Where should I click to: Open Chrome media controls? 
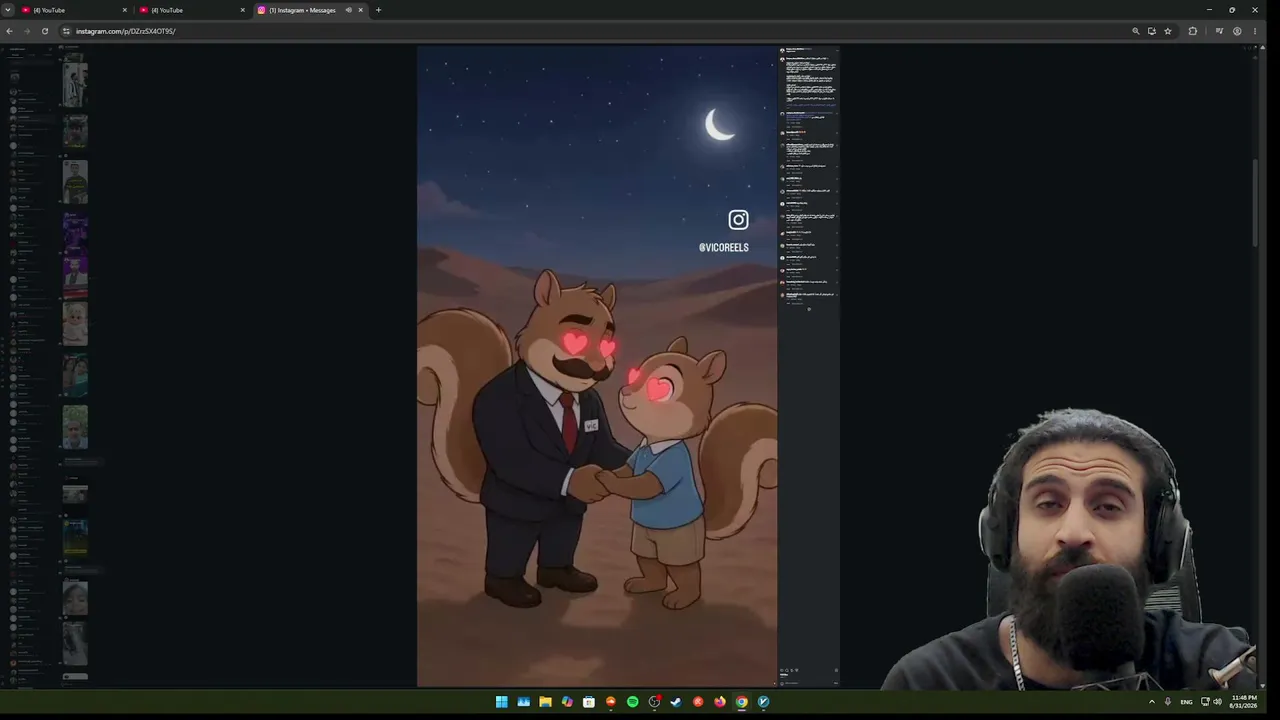pos(1219,31)
